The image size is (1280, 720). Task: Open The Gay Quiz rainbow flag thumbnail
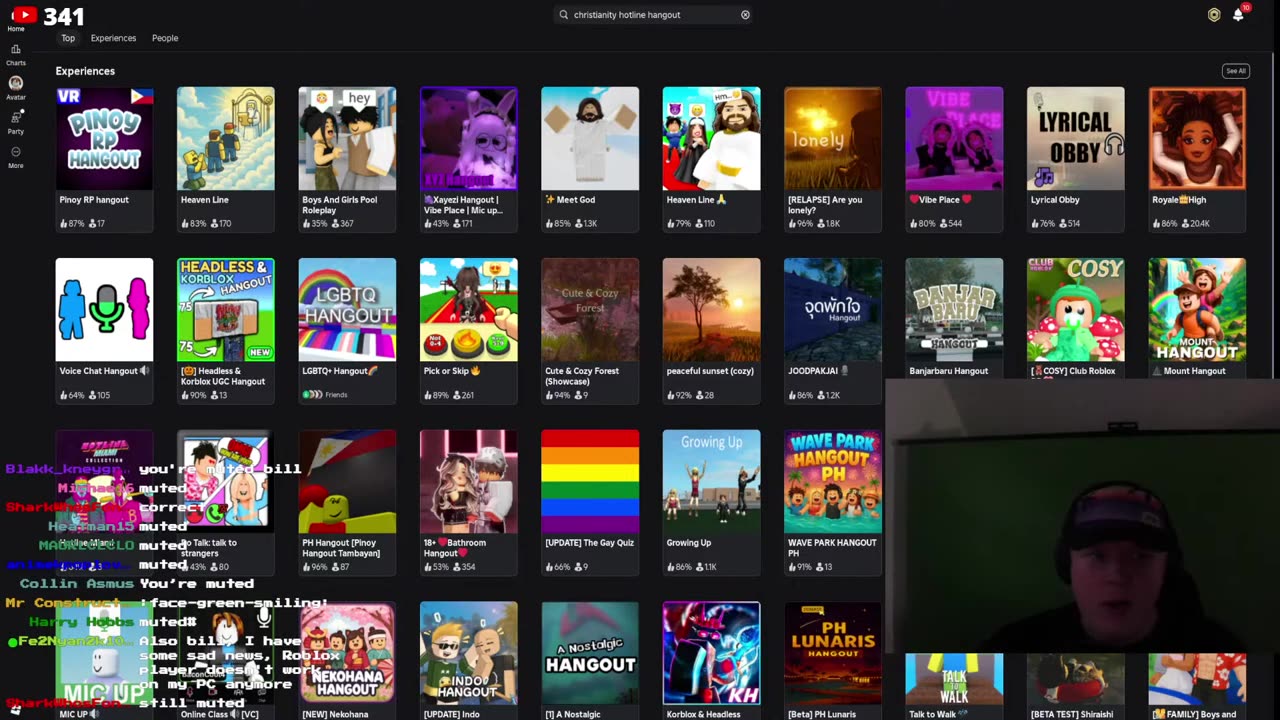point(590,482)
